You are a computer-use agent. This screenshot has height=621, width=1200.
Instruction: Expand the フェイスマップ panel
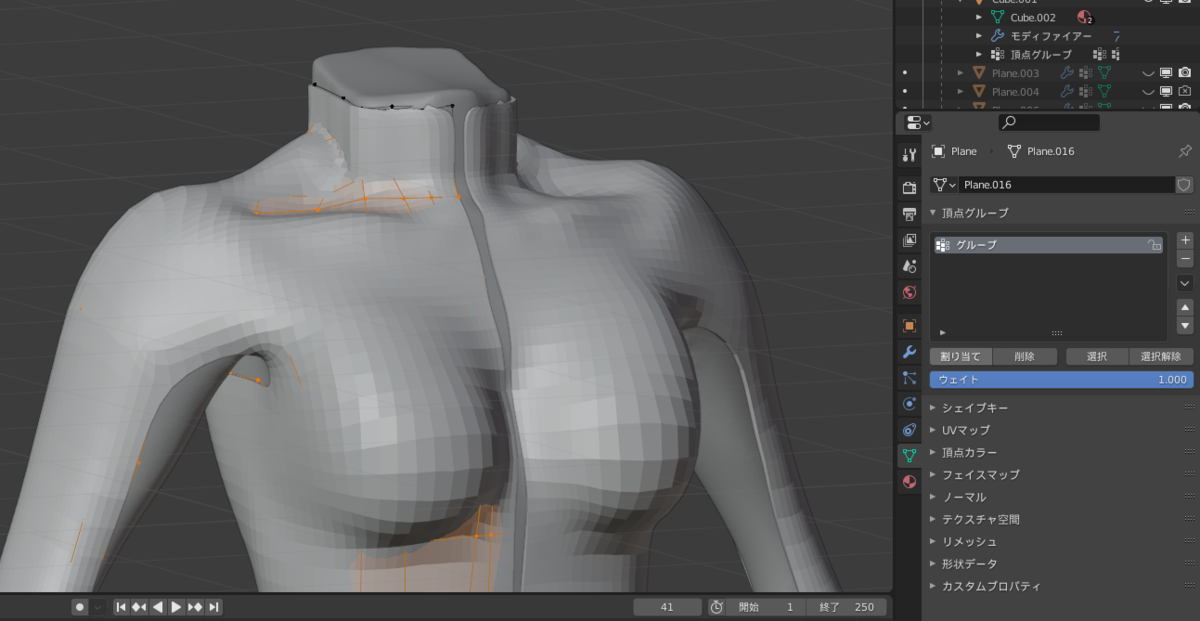pyautogui.click(x=933, y=475)
